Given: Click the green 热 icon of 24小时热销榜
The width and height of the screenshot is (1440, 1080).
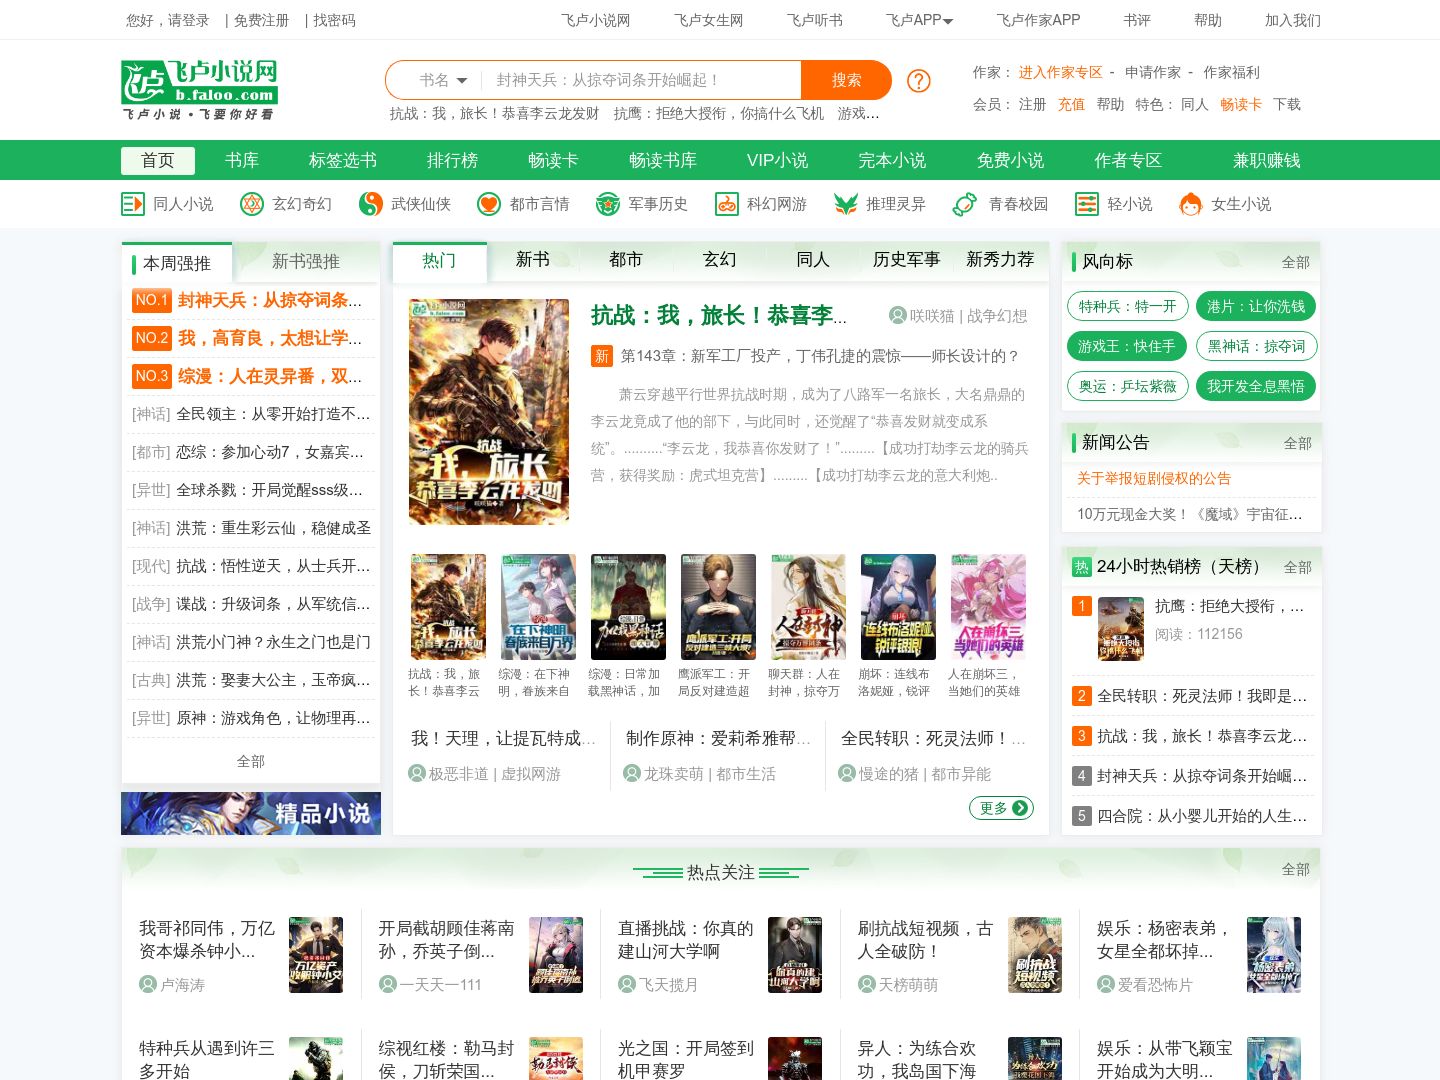Looking at the screenshot, I should point(1081,567).
